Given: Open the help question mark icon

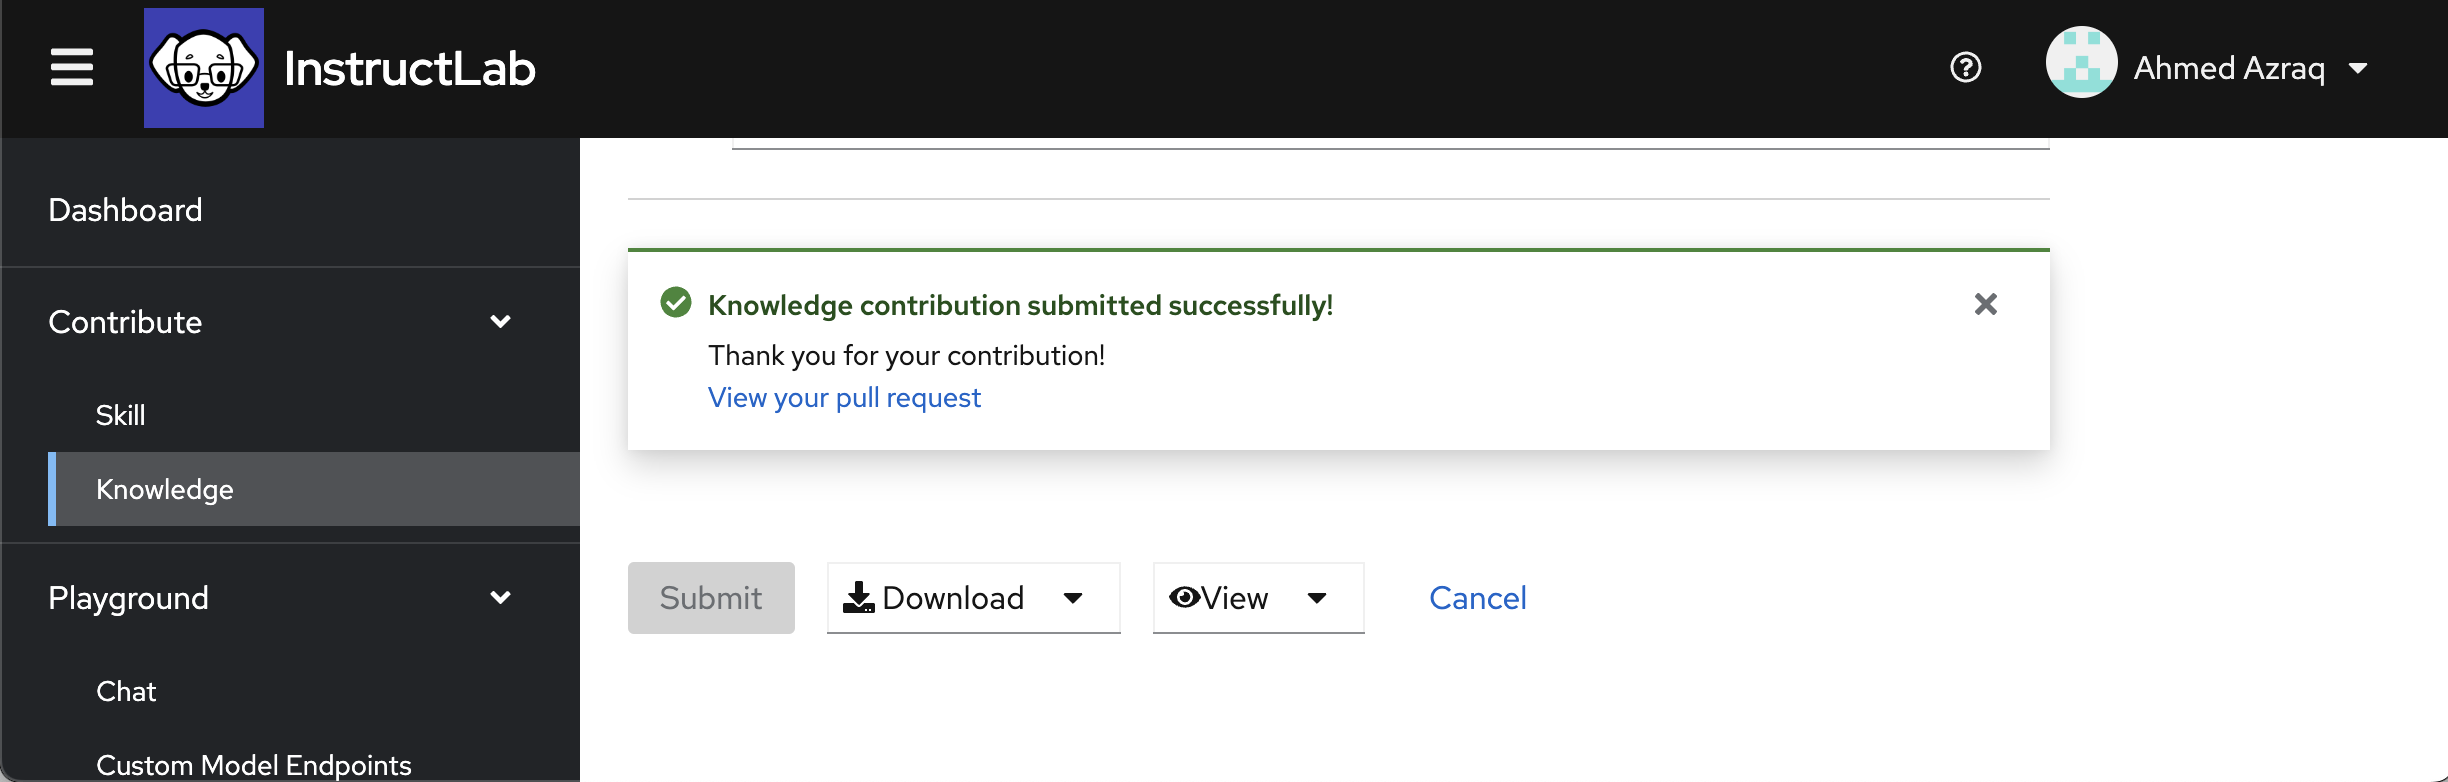Looking at the screenshot, I should coord(1964,68).
